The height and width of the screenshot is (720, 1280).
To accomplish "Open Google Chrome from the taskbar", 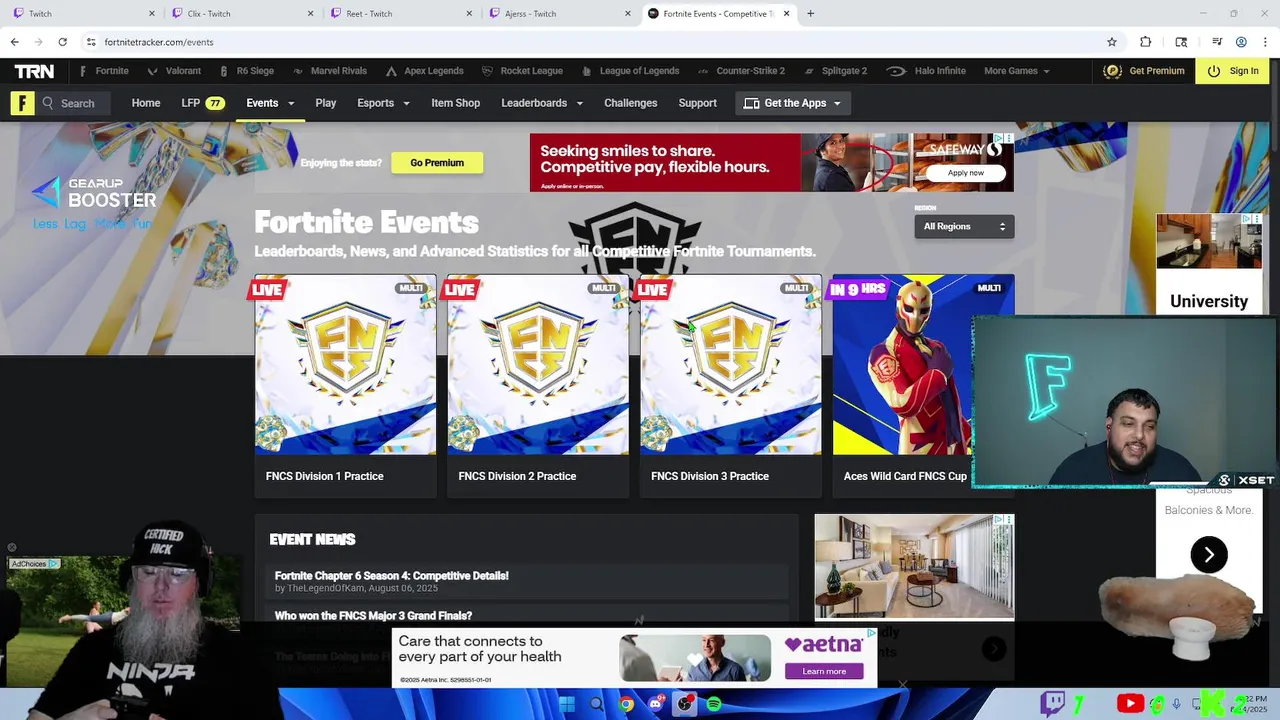I will tap(626, 704).
